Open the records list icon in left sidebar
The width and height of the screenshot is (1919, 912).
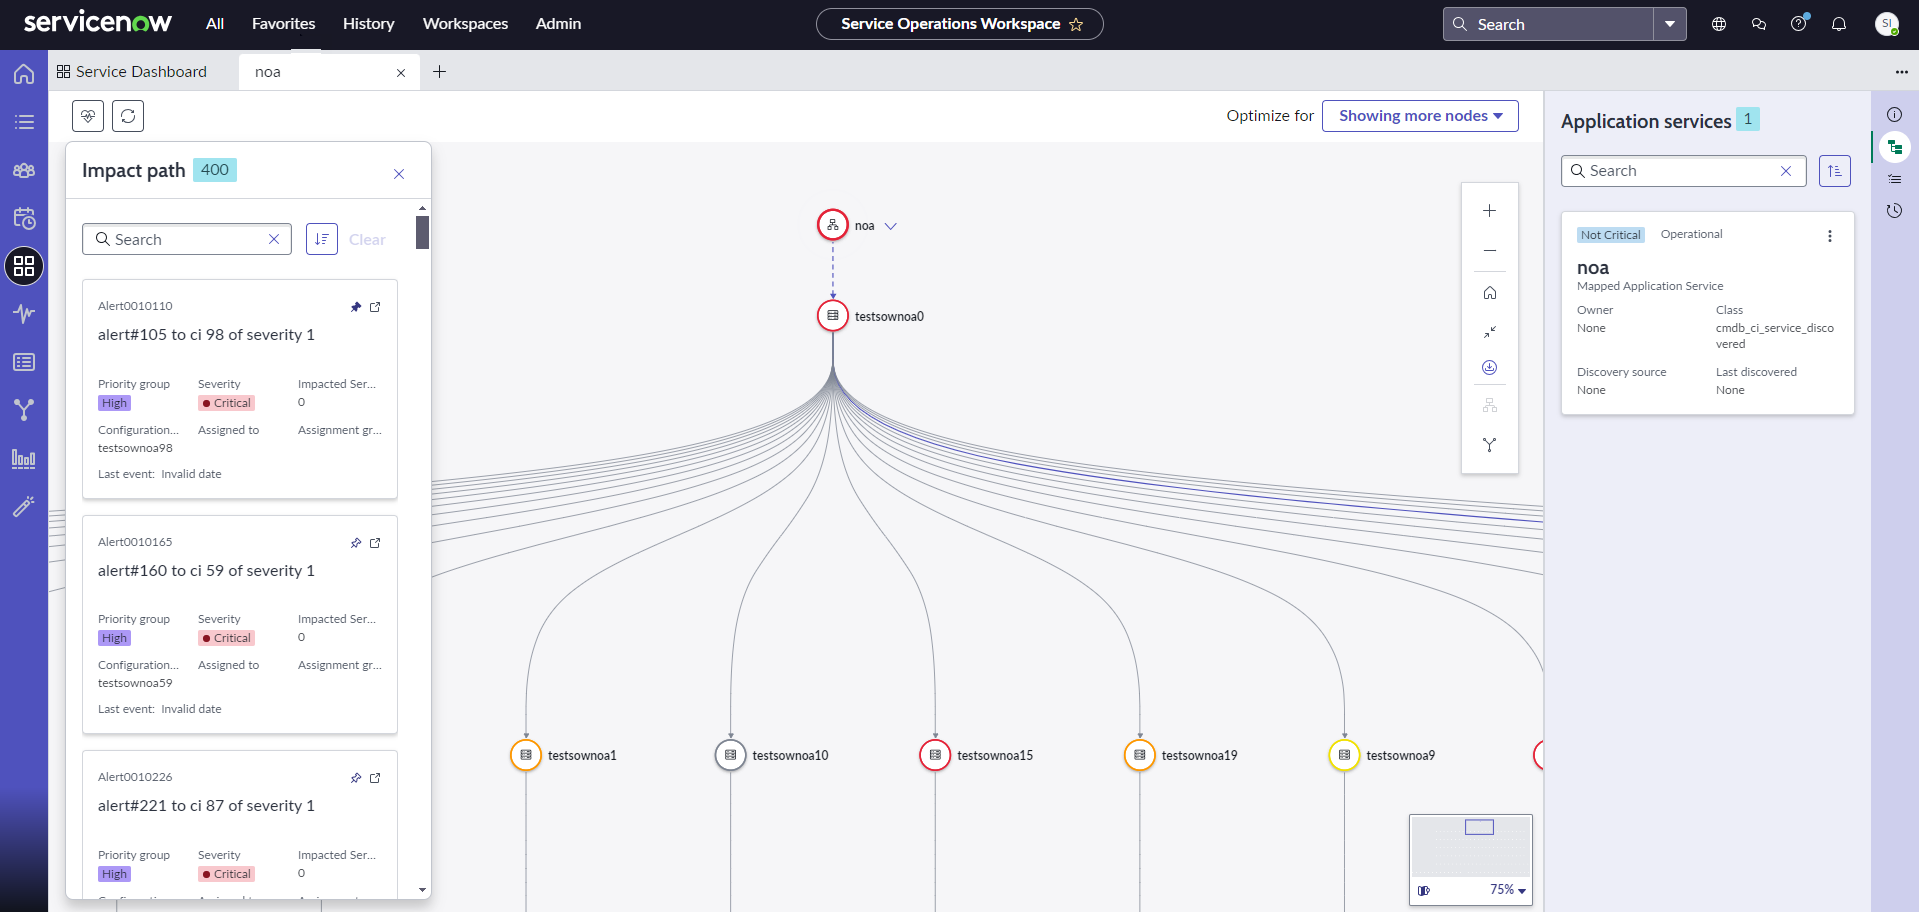tap(24, 362)
